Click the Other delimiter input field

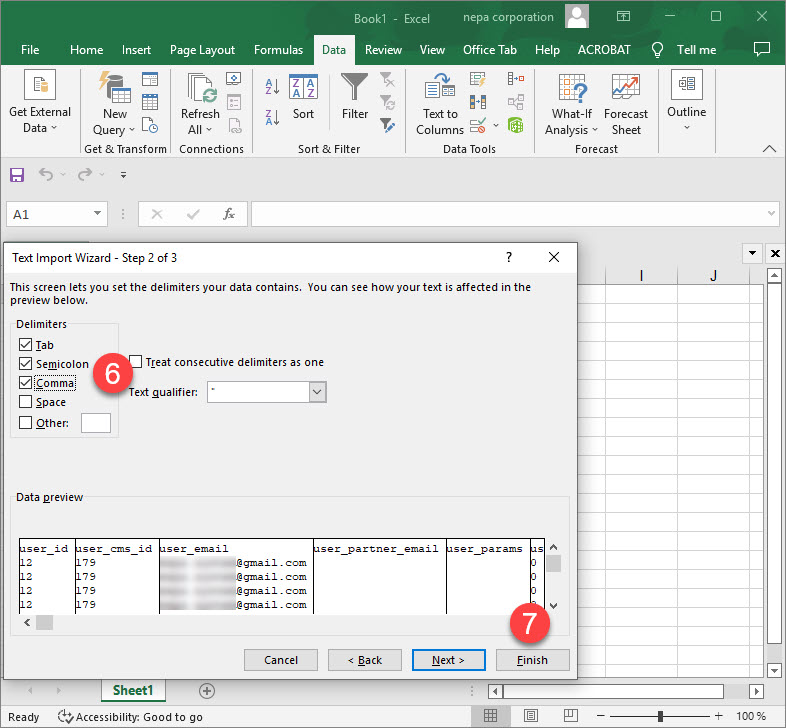tap(96, 423)
